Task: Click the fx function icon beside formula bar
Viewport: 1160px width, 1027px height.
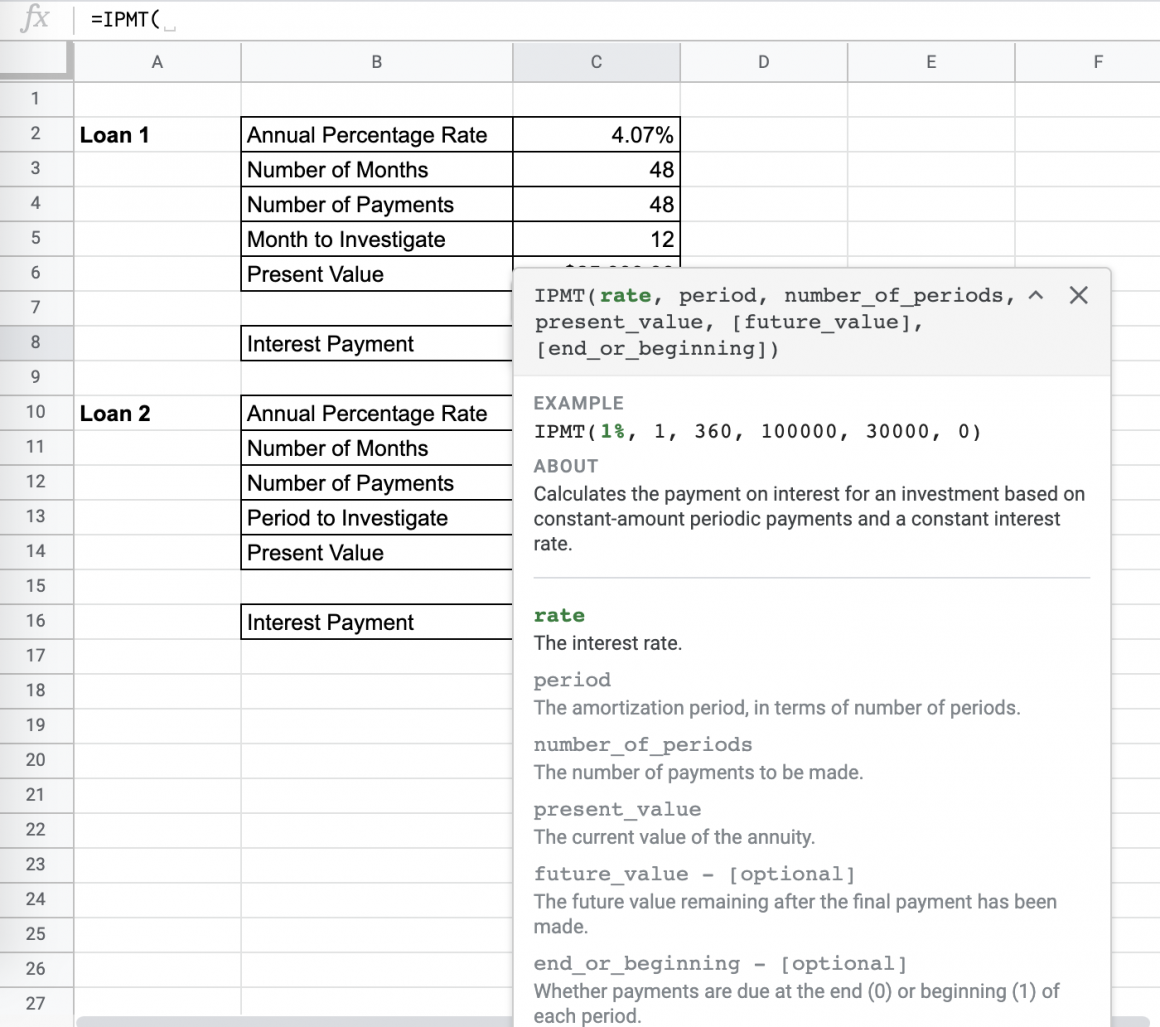Action: click(33, 18)
